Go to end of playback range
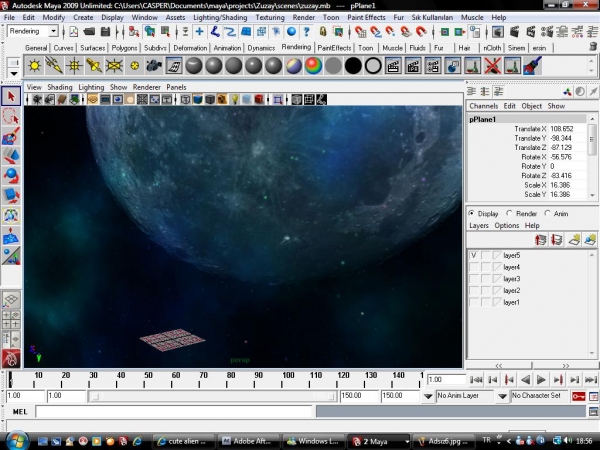 pyautogui.click(x=591, y=380)
